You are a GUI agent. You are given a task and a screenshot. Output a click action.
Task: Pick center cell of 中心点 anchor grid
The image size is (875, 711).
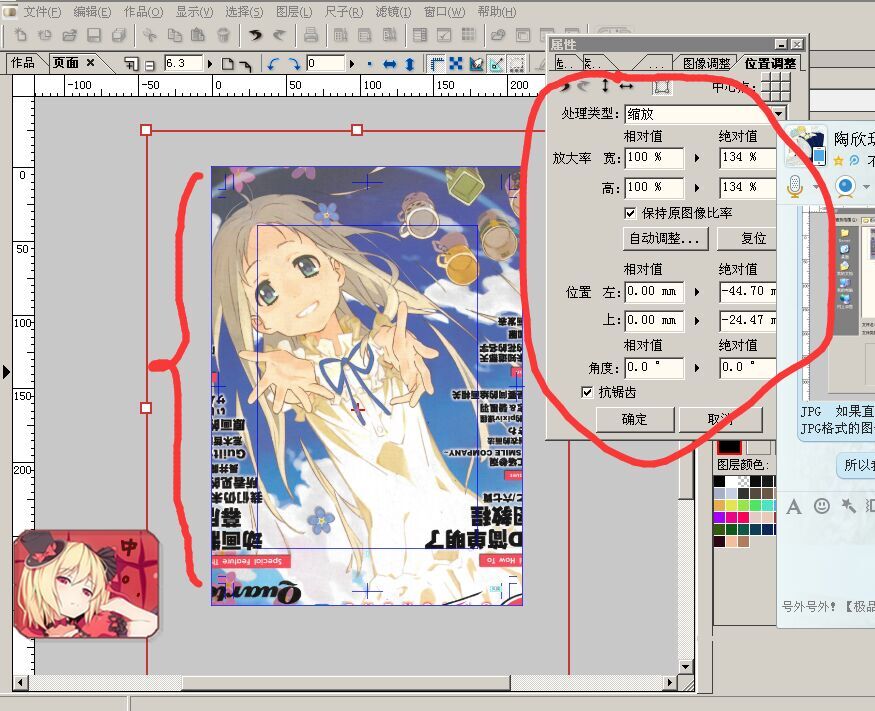point(776,87)
